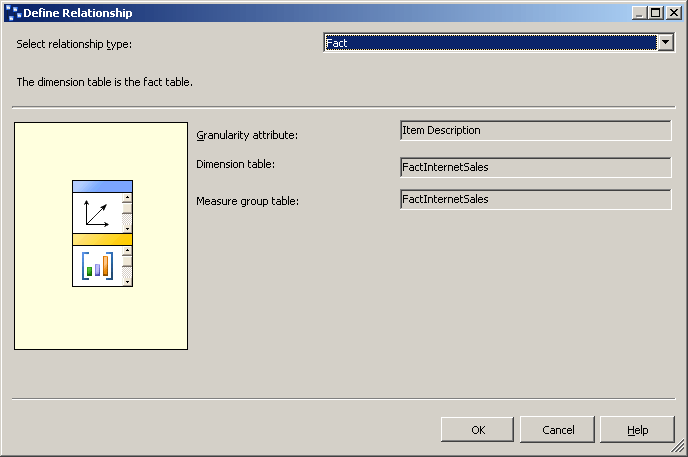Open Help for this dialog
Screen dimensions: 688x457
click(x=637, y=430)
